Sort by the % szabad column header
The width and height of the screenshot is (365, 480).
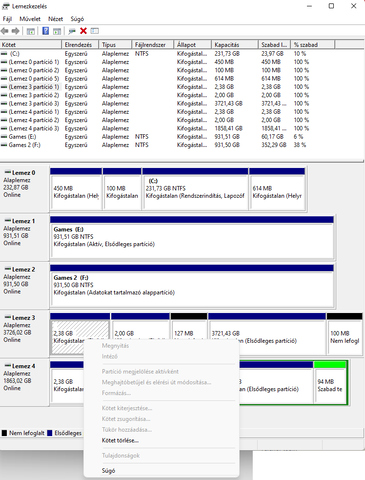313,45
